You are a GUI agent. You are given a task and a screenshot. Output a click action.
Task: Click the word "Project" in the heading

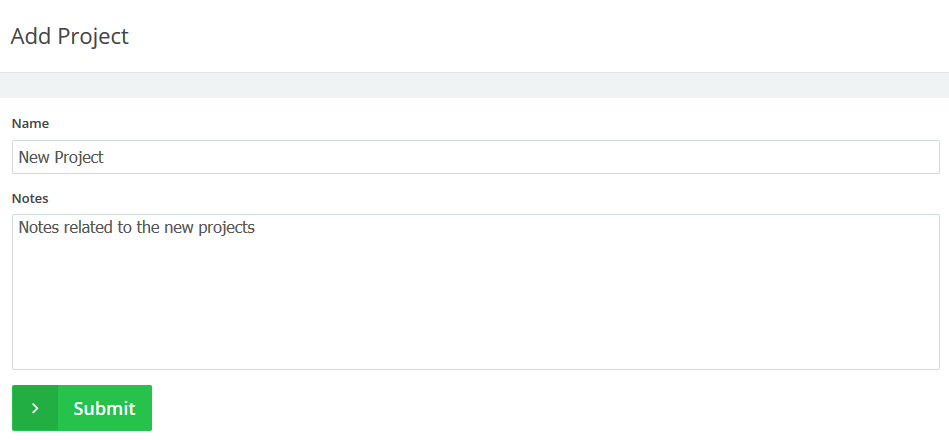tap(93, 37)
